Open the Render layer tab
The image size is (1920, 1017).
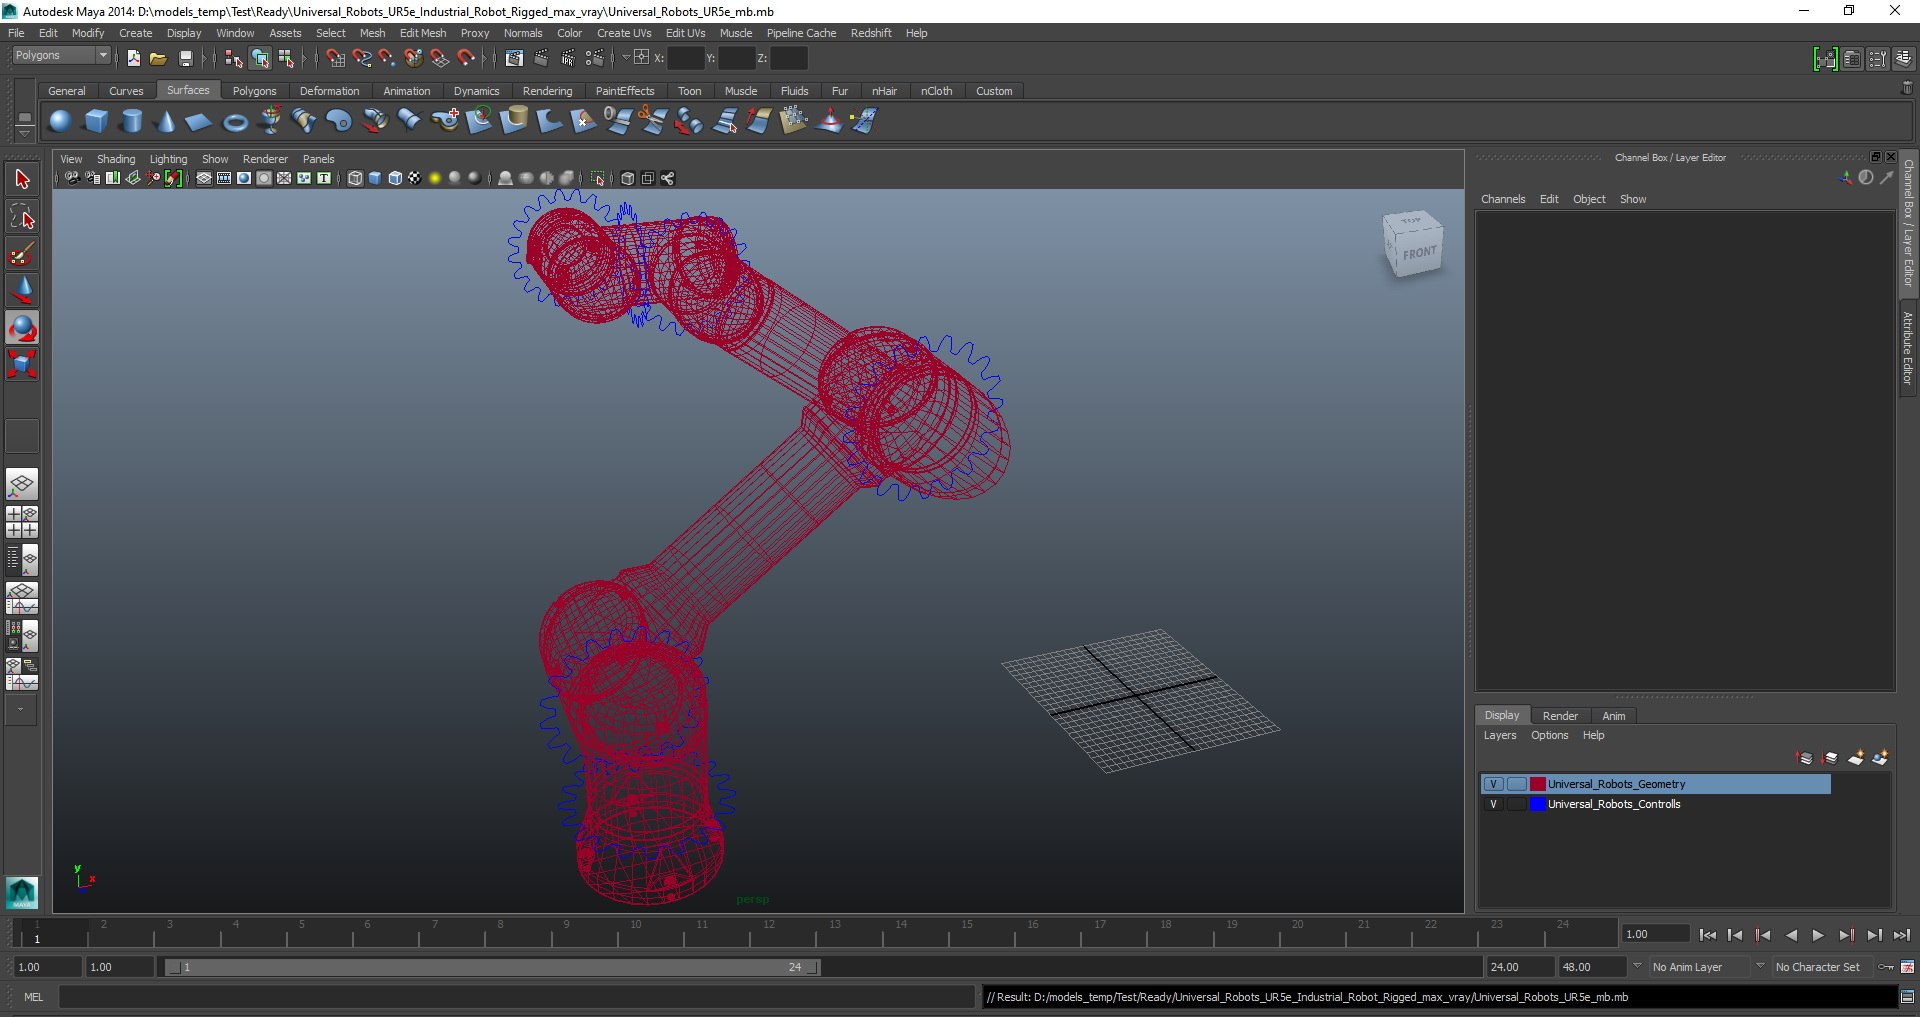(1560, 716)
